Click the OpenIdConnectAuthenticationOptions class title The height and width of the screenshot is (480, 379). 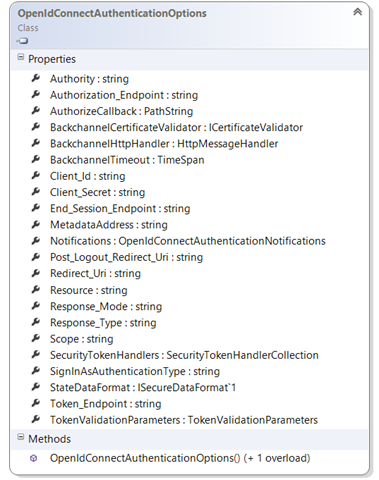[x=112, y=13]
